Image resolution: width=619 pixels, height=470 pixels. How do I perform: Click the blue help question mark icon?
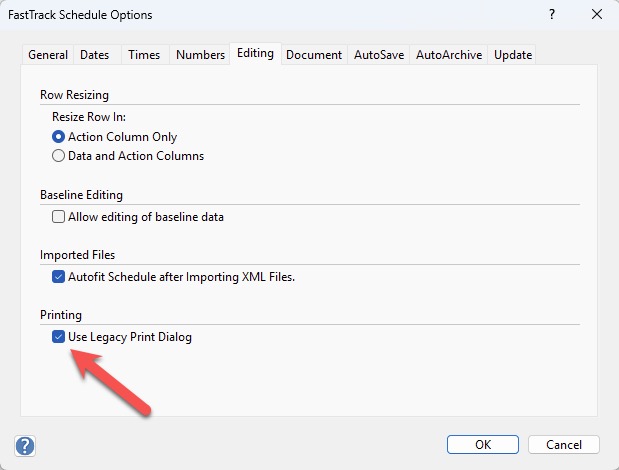coord(25,446)
